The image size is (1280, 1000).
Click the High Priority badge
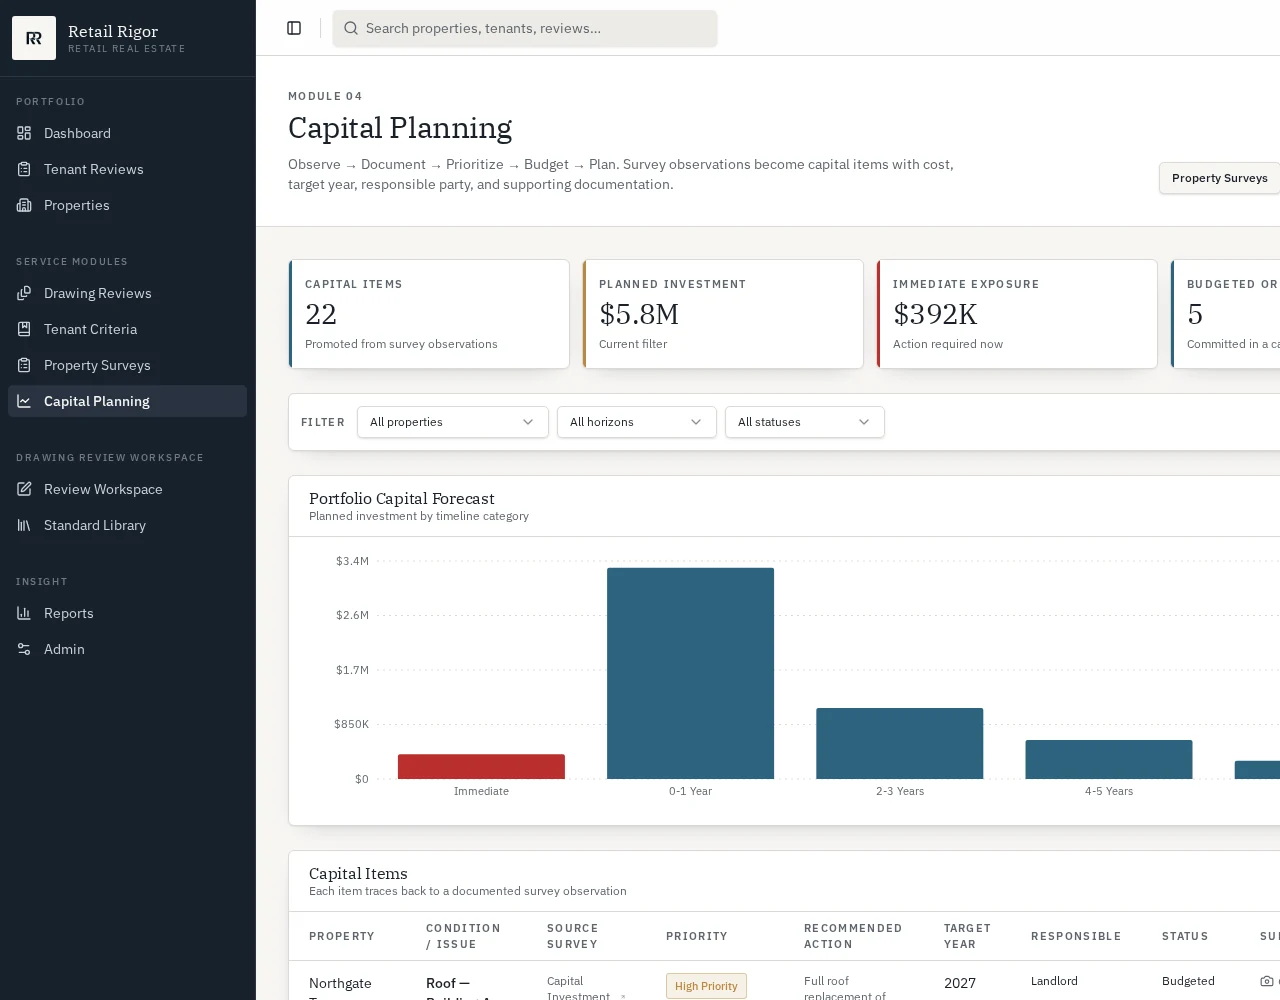click(706, 986)
